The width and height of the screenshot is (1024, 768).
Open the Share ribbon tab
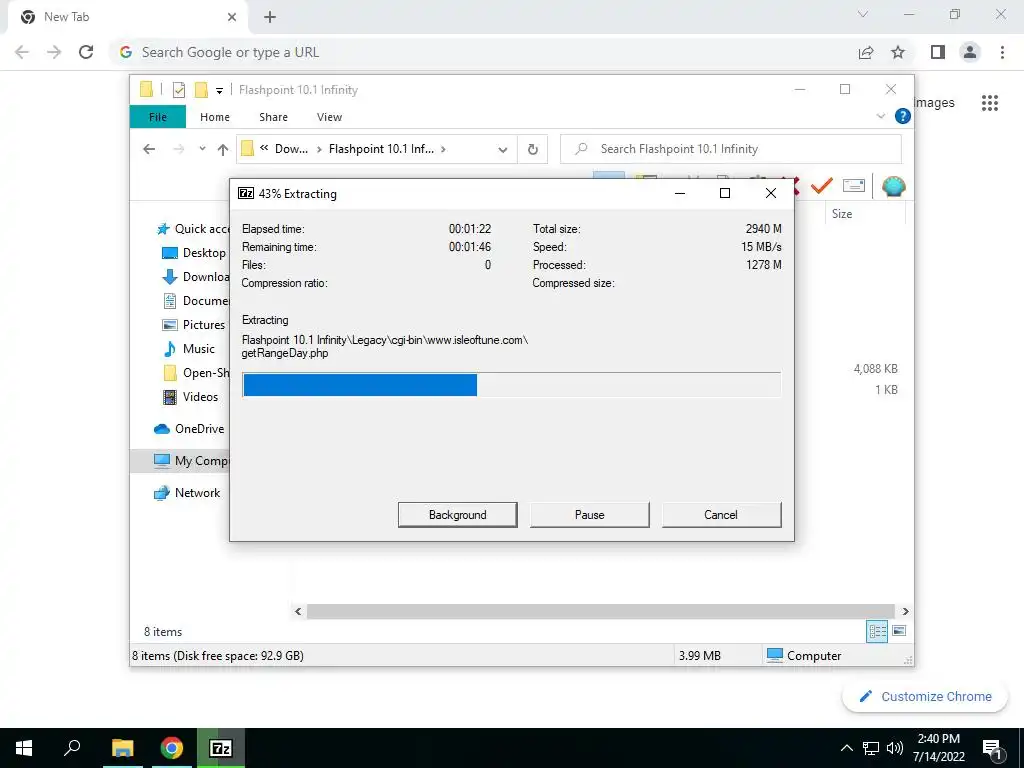[x=273, y=117]
